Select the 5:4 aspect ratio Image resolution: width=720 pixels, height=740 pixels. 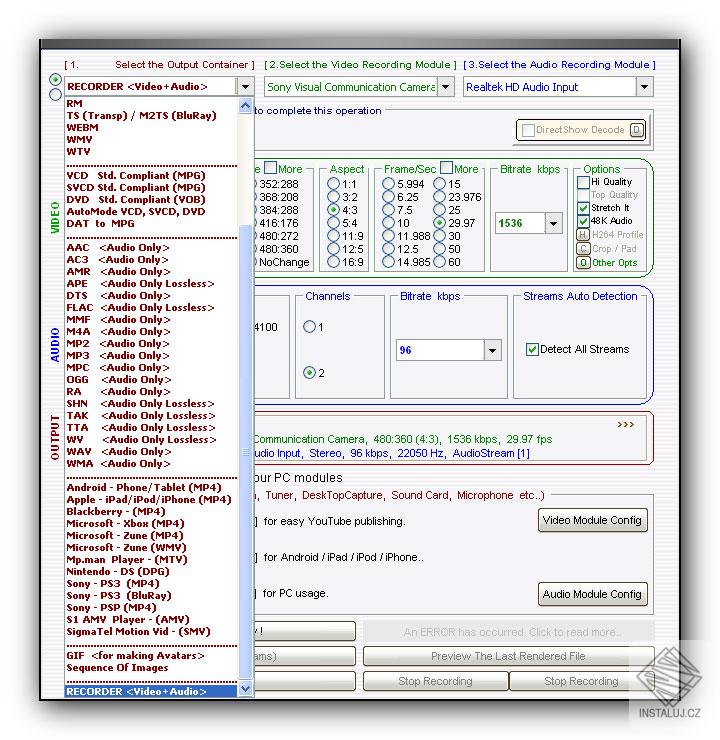tap(334, 223)
